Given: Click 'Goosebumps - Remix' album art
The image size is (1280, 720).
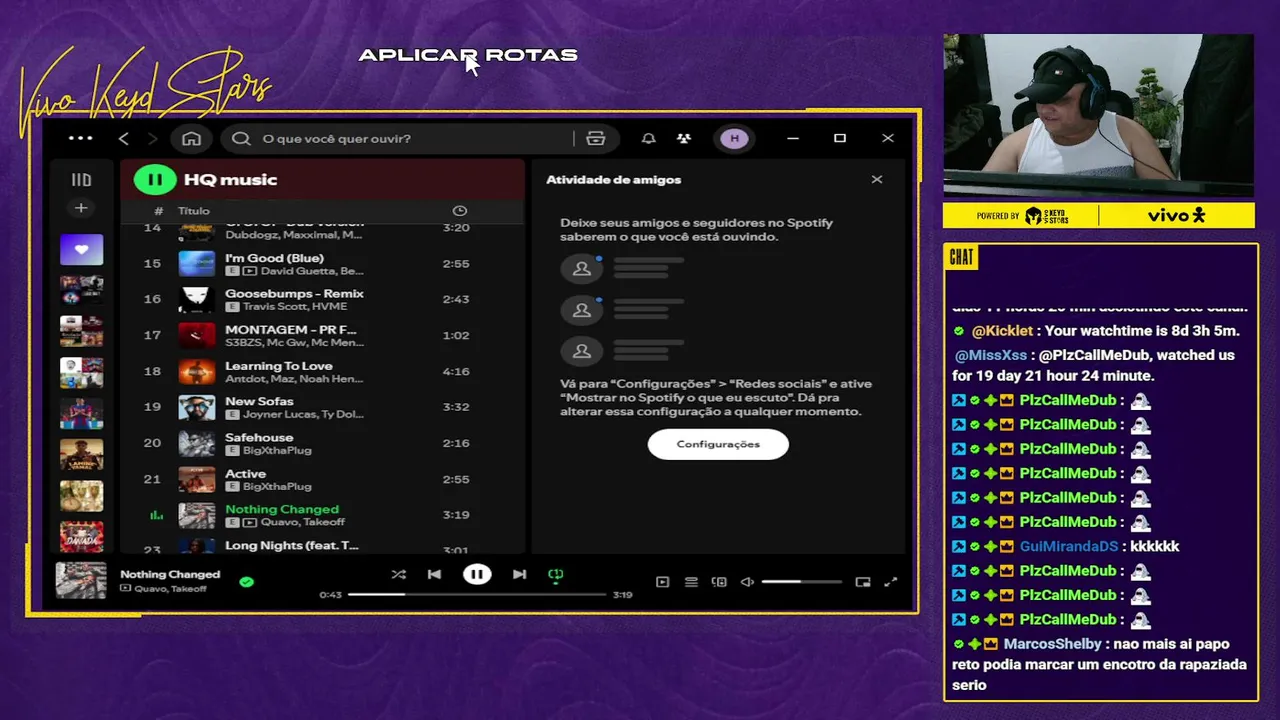Looking at the screenshot, I should [x=197, y=299].
